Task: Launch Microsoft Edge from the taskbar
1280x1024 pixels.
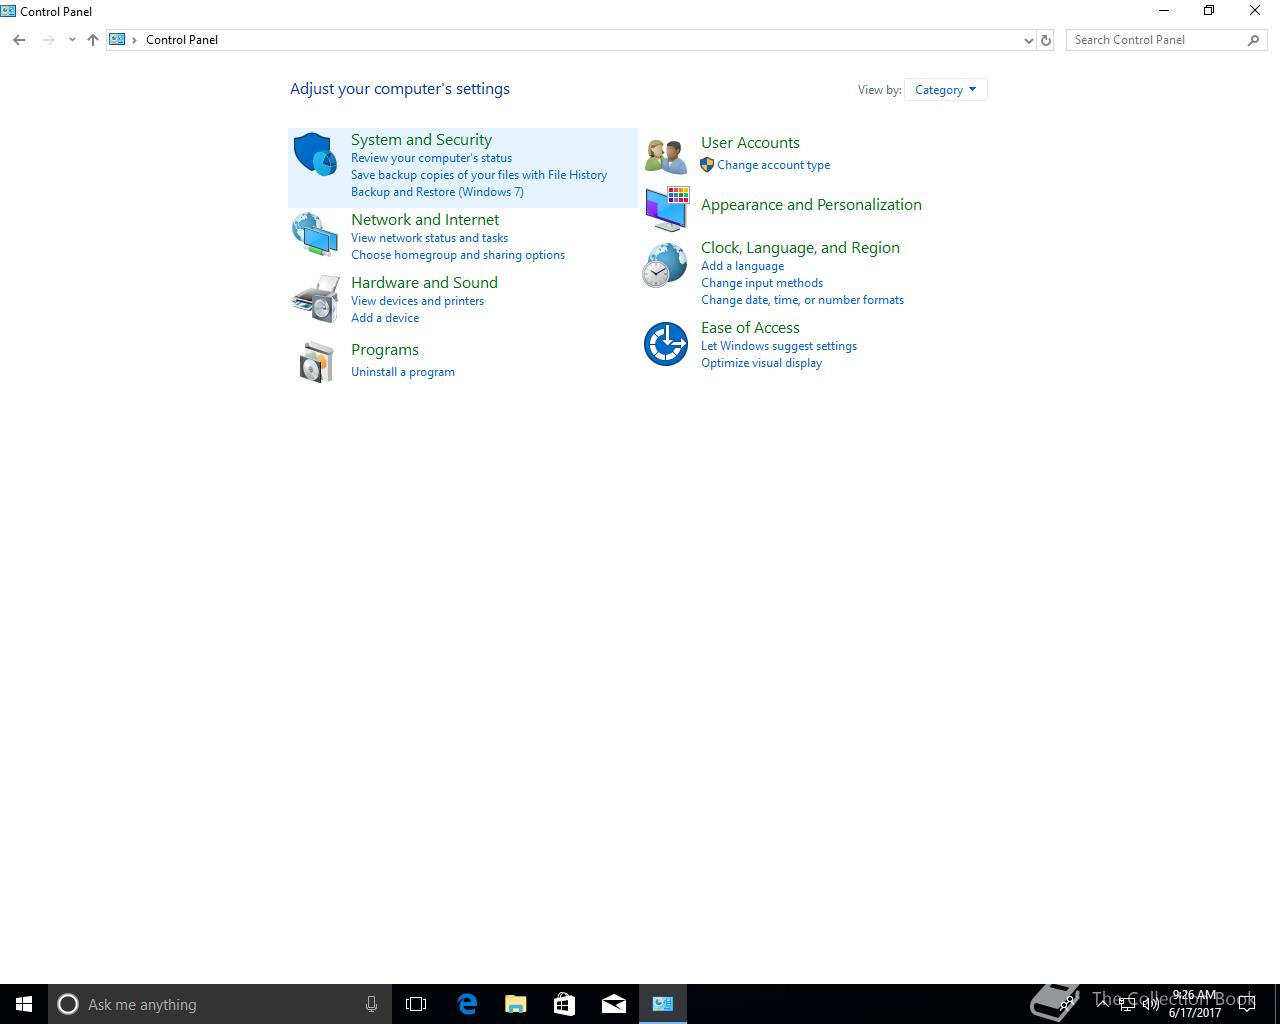Action: coord(467,1004)
